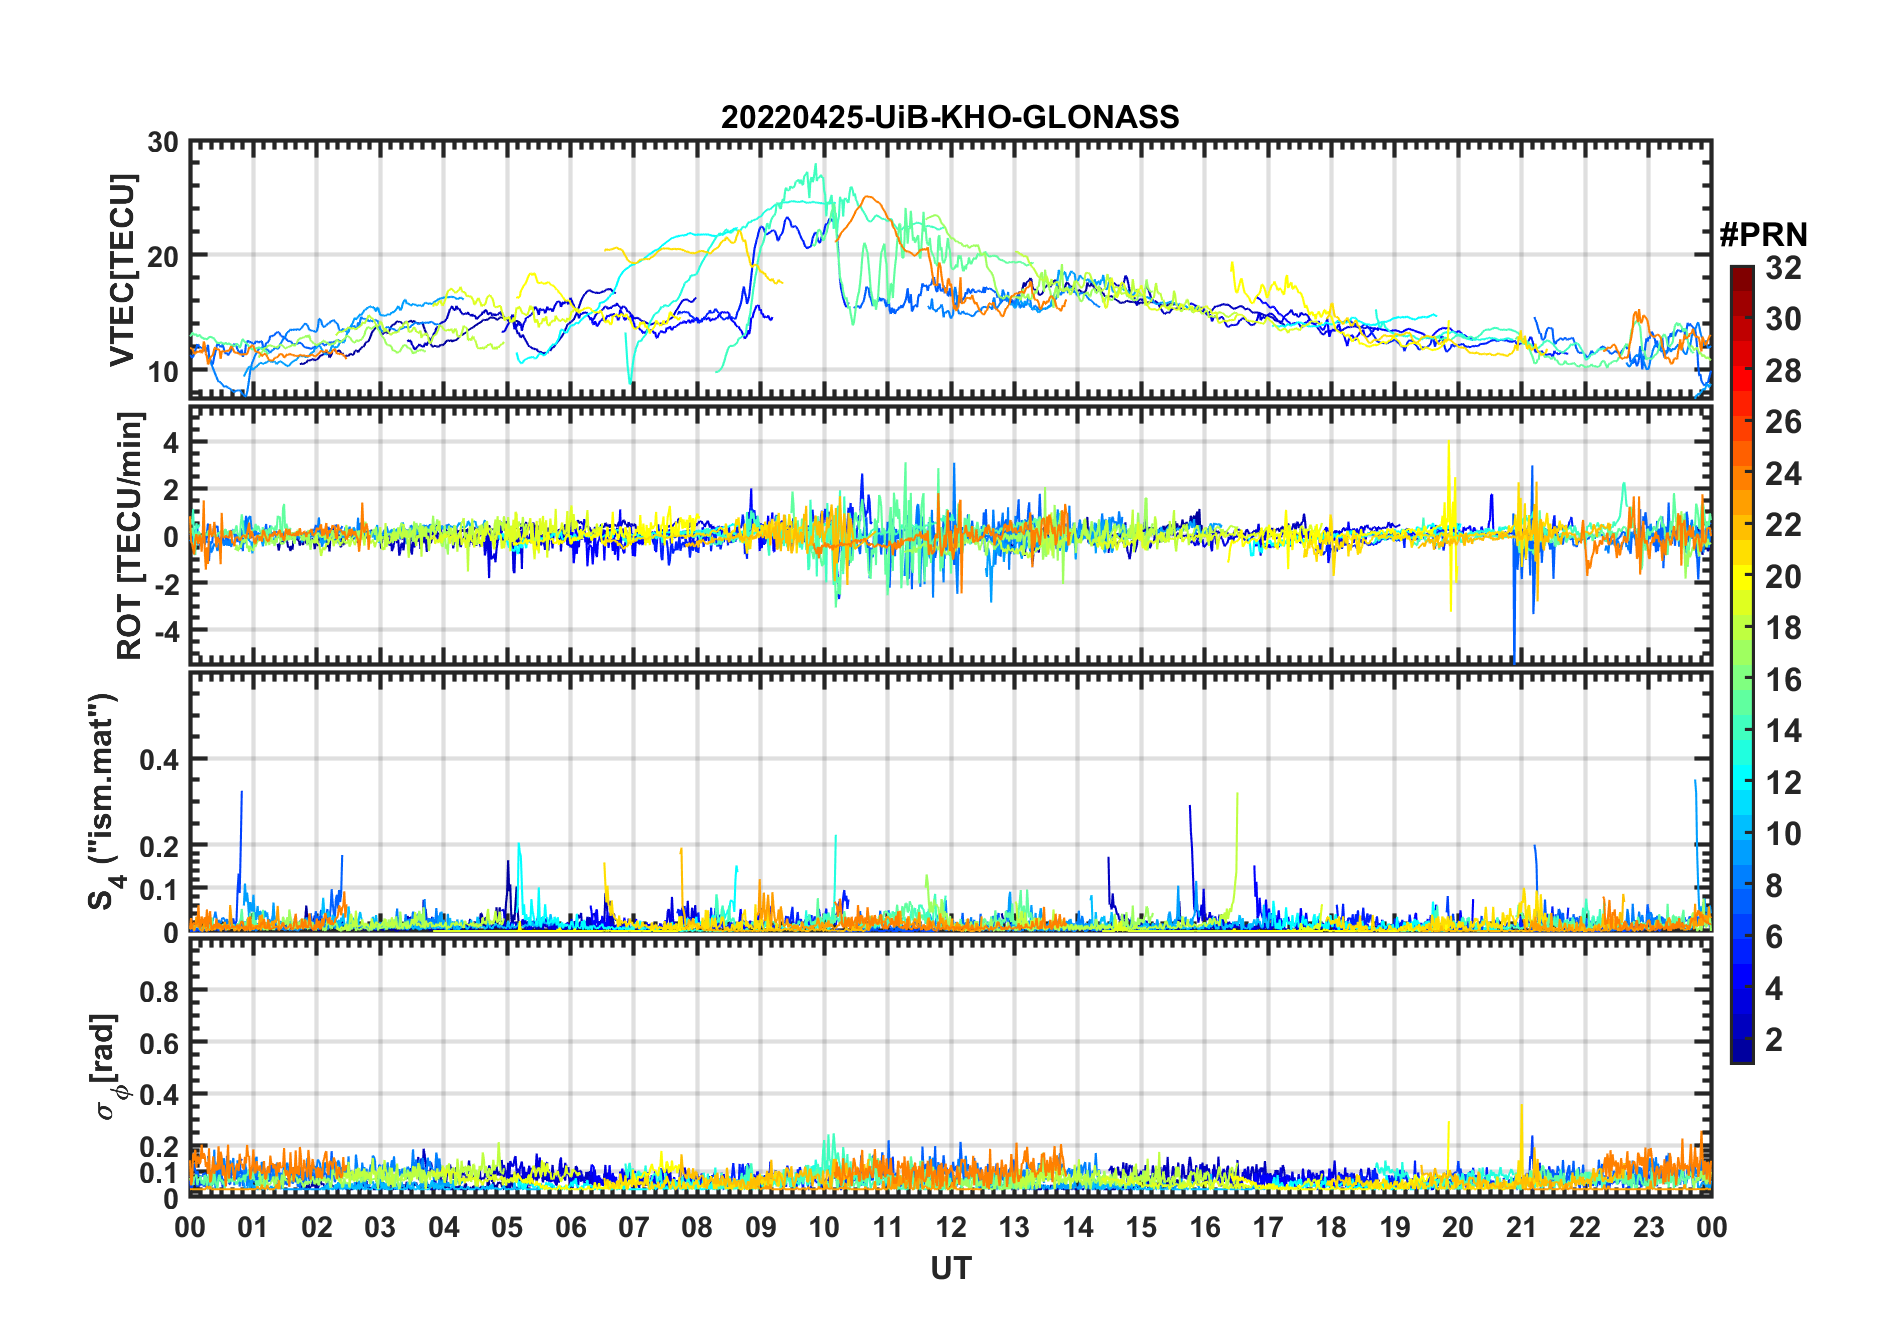The height and width of the screenshot is (1330, 1902).
Task: Click the 23 hour tick on x-axis
Action: (x=1648, y=1227)
